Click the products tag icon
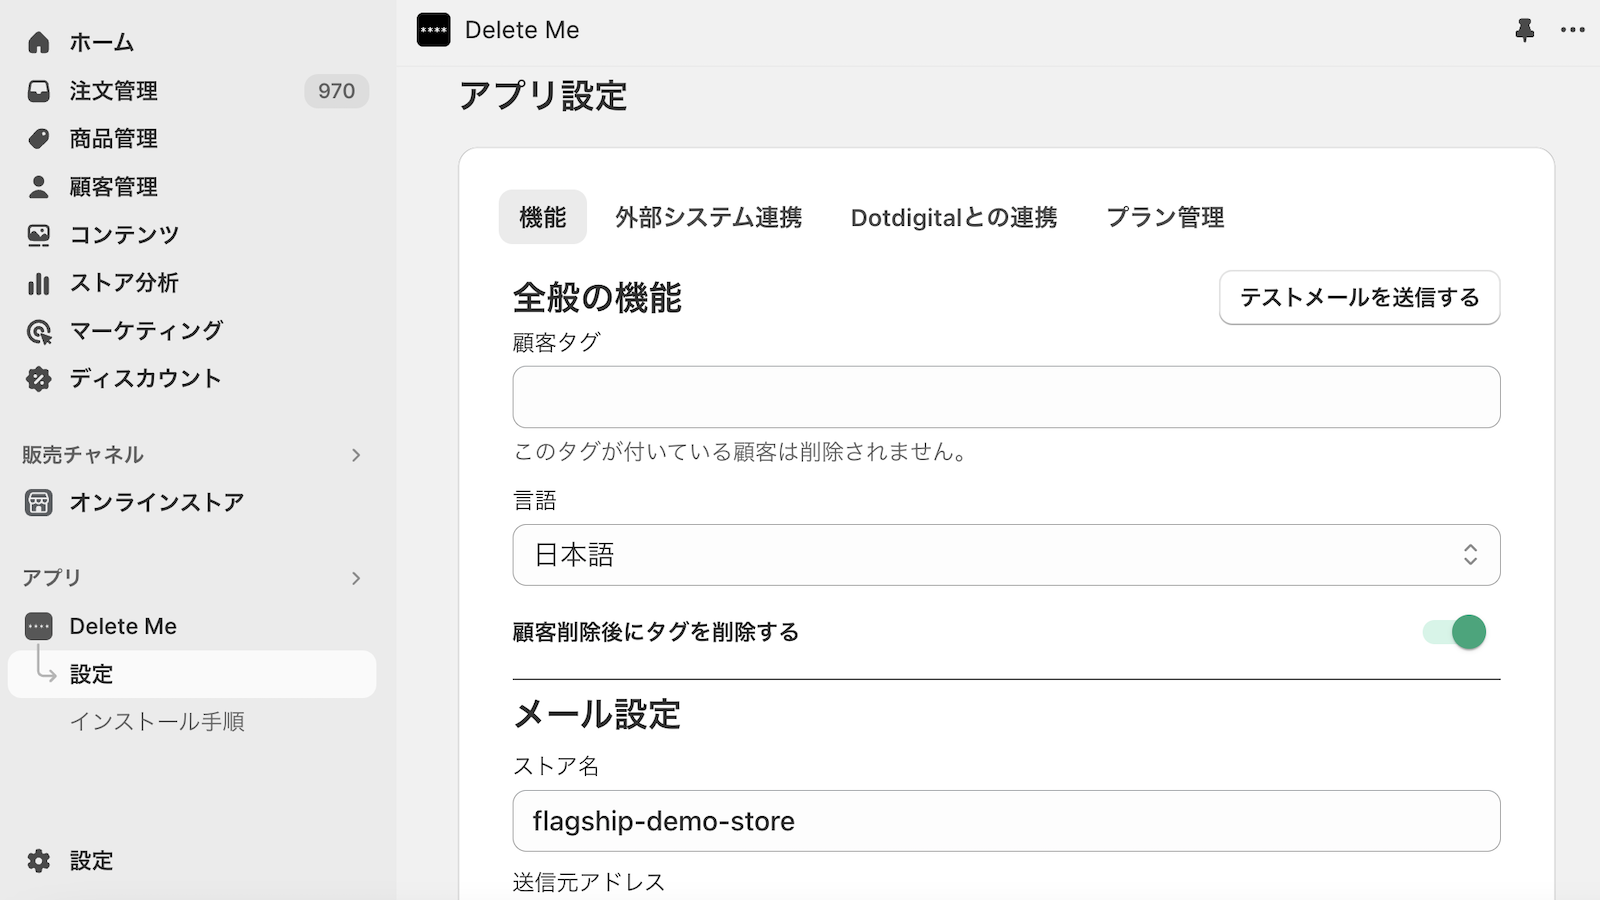 (38, 139)
